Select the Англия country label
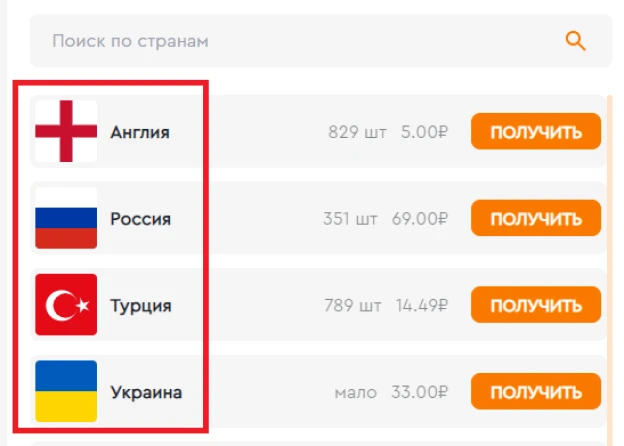 [140, 132]
